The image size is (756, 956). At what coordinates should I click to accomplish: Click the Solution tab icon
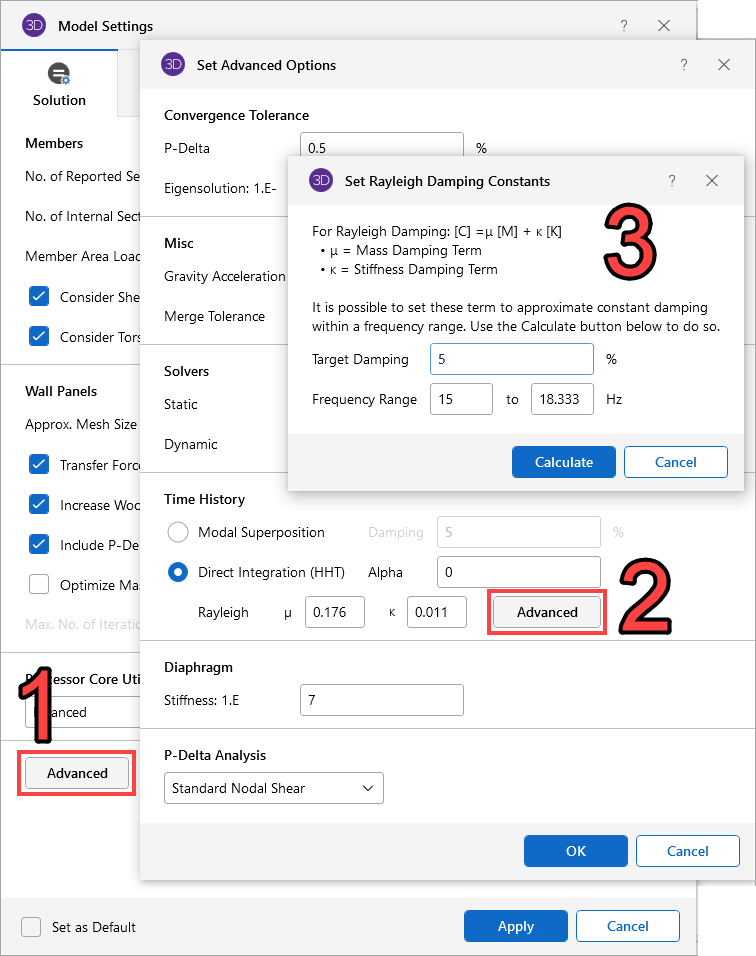coord(59,74)
